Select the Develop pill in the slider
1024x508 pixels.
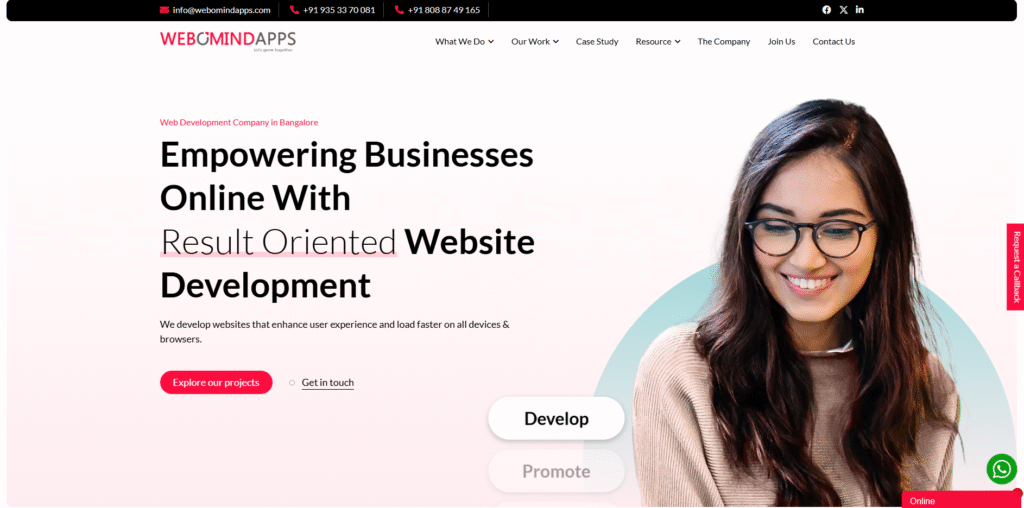pyautogui.click(x=556, y=419)
